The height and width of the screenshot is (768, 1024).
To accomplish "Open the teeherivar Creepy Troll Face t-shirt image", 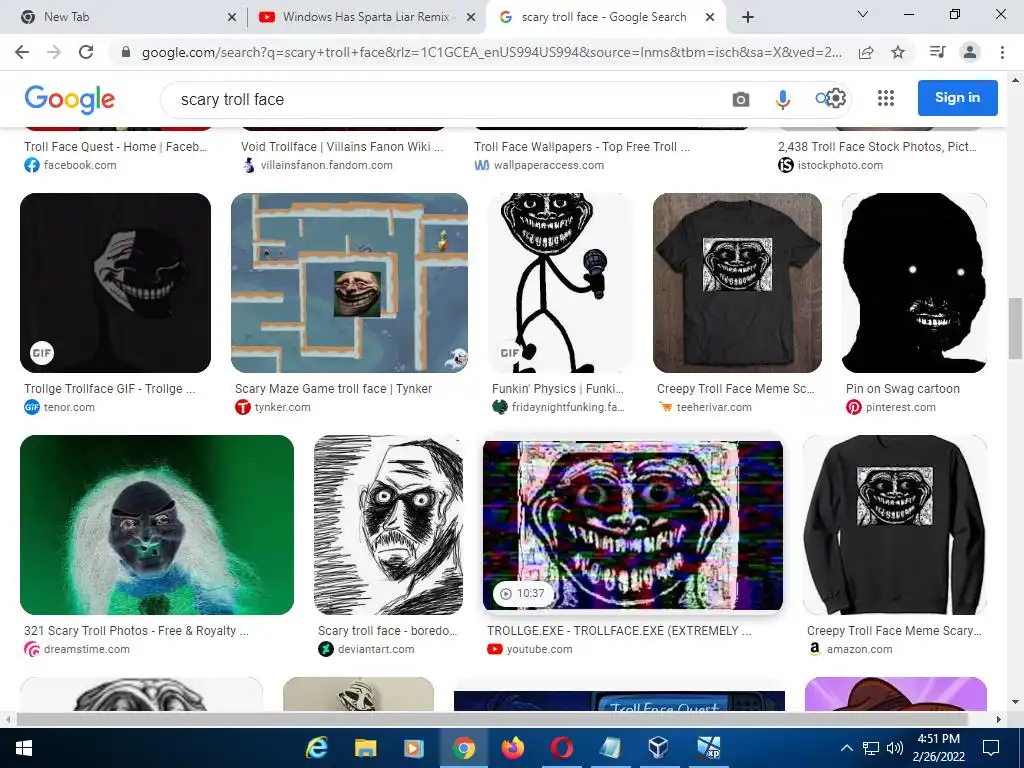I will (x=737, y=283).
